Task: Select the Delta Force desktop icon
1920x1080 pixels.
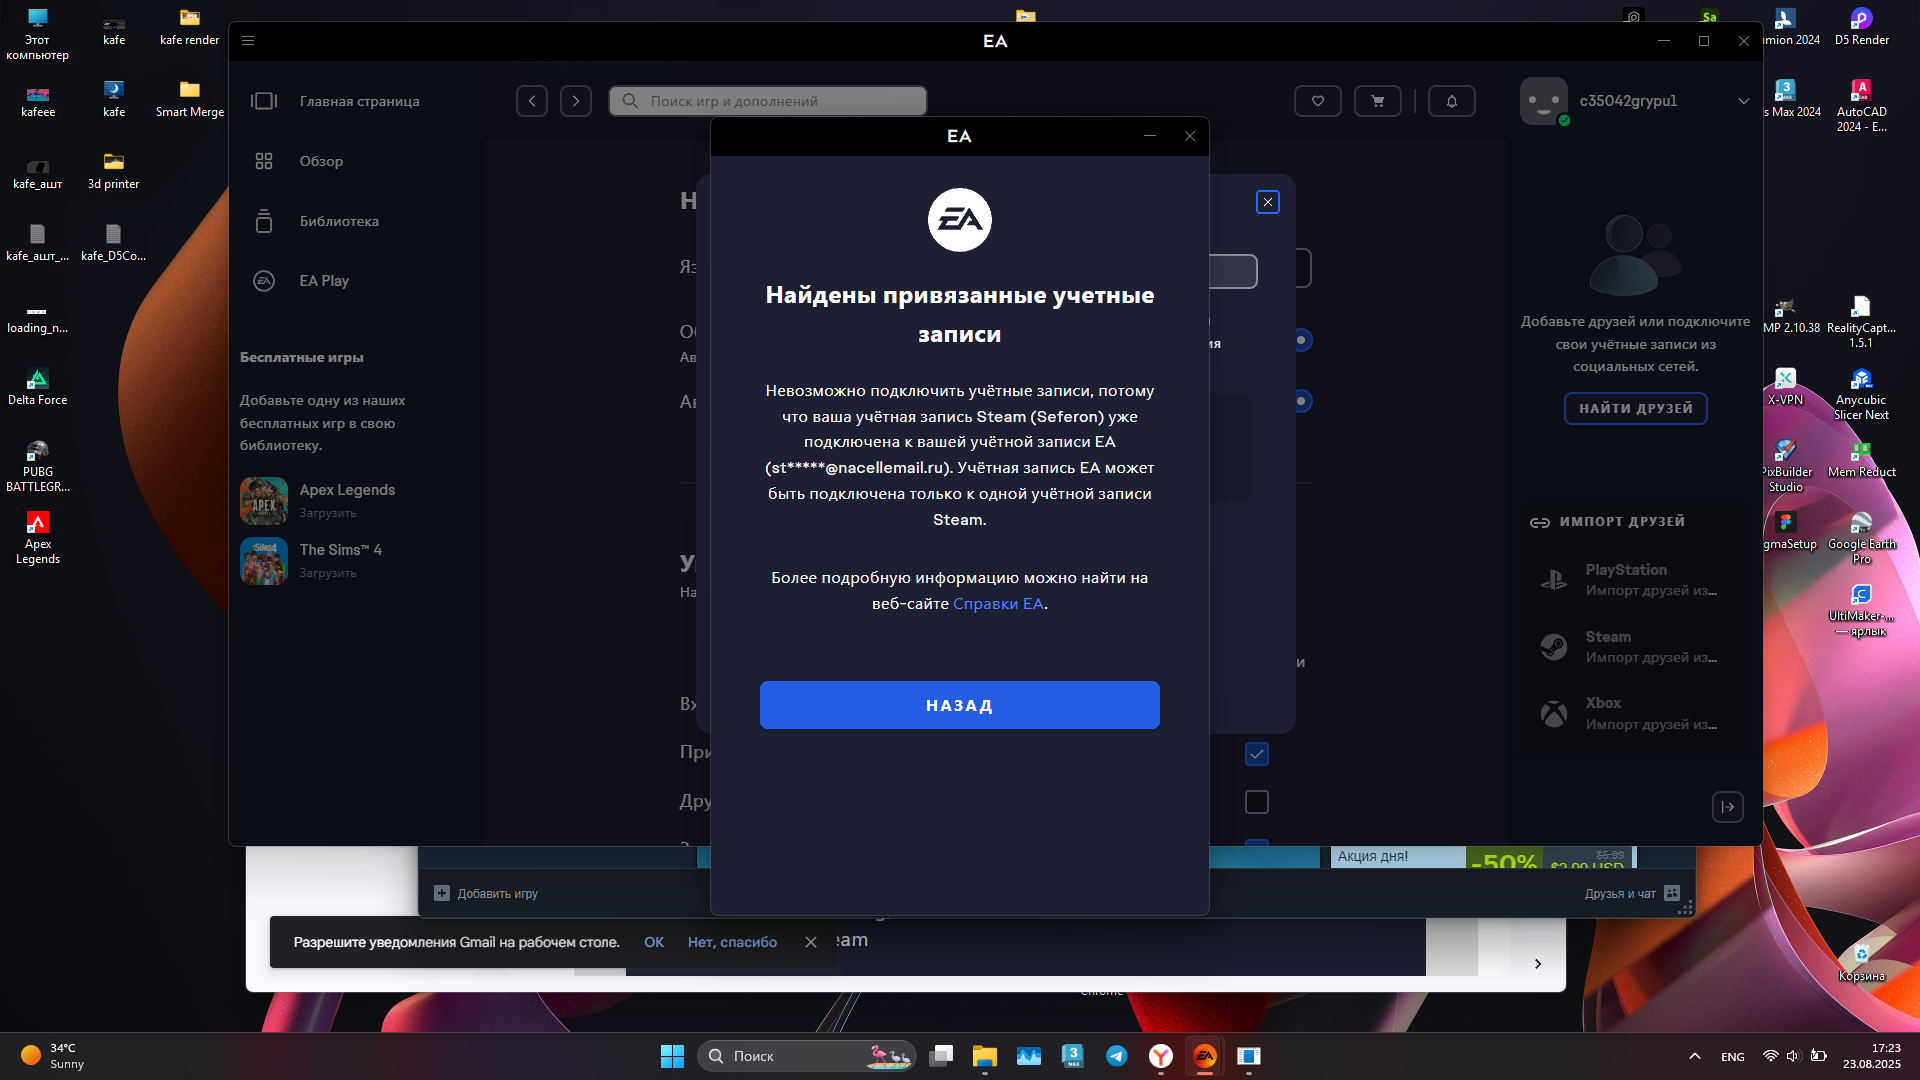Action: [37, 387]
